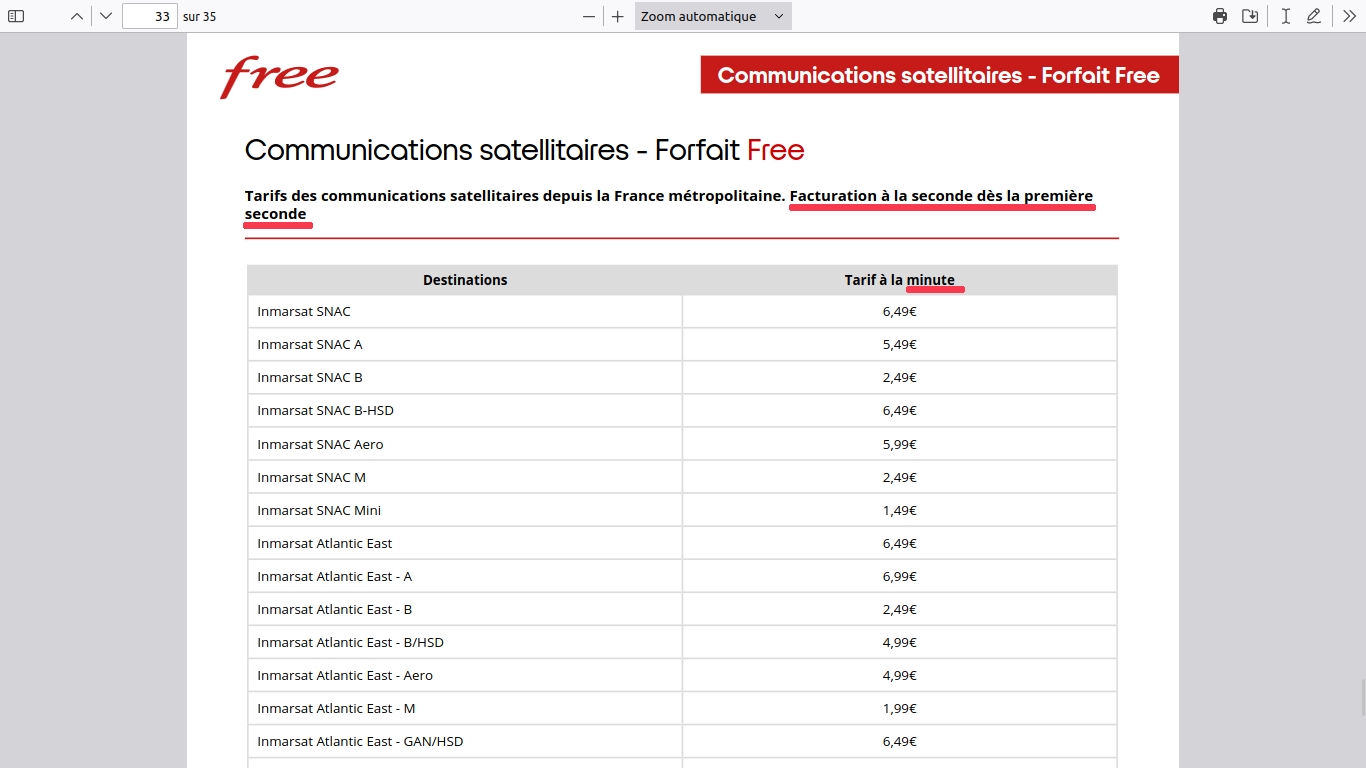Click the Destinations column header
This screenshot has height=768, width=1366.
pos(465,280)
